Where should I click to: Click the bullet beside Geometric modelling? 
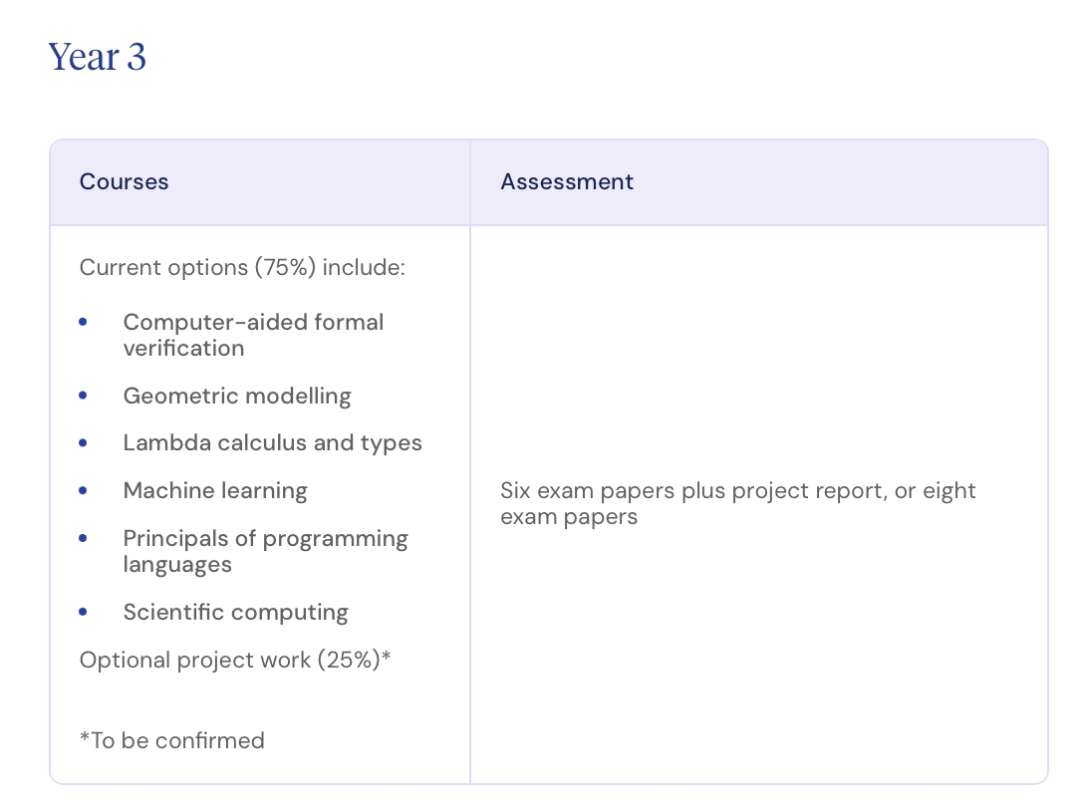coord(83,396)
